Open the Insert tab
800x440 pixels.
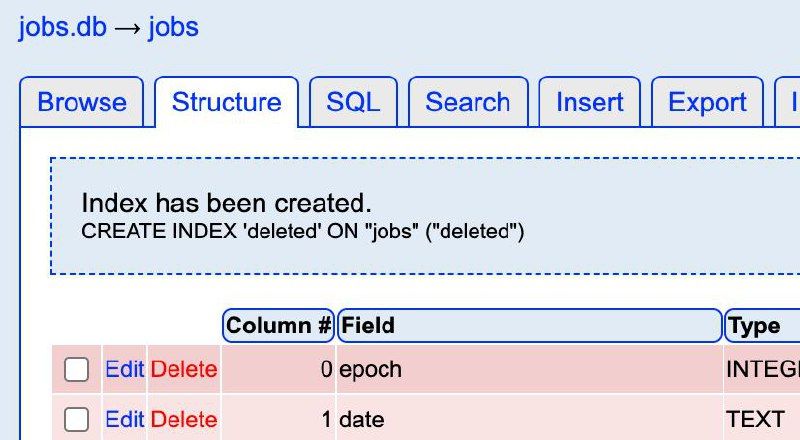pyautogui.click(x=589, y=102)
